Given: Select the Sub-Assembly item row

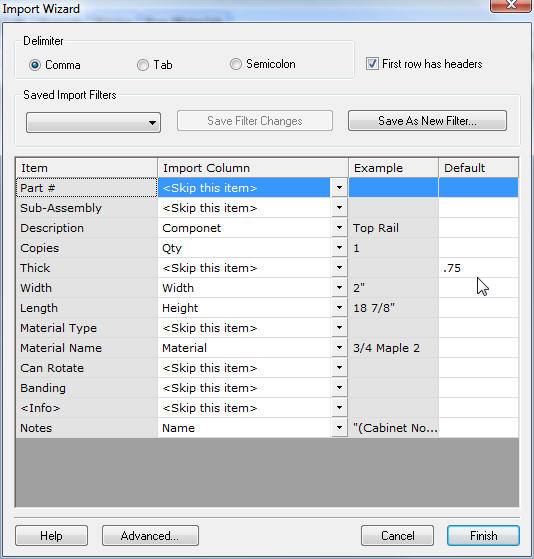Looking at the screenshot, I should [x=87, y=207].
